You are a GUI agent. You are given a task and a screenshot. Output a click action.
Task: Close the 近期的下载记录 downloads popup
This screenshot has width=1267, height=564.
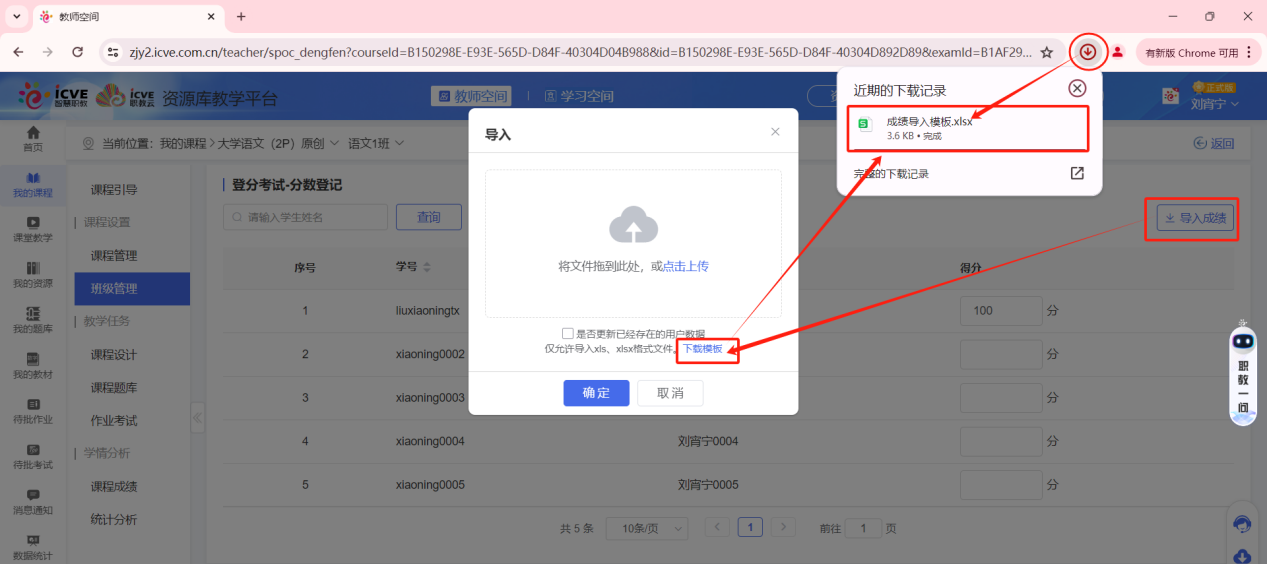pos(1077,88)
